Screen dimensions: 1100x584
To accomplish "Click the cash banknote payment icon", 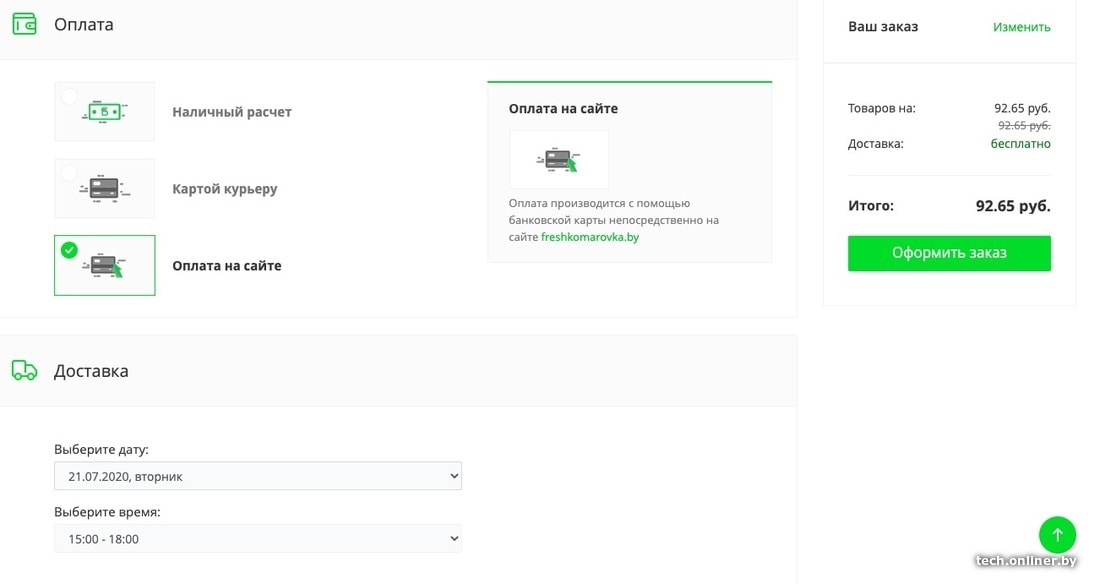I will (x=104, y=112).
